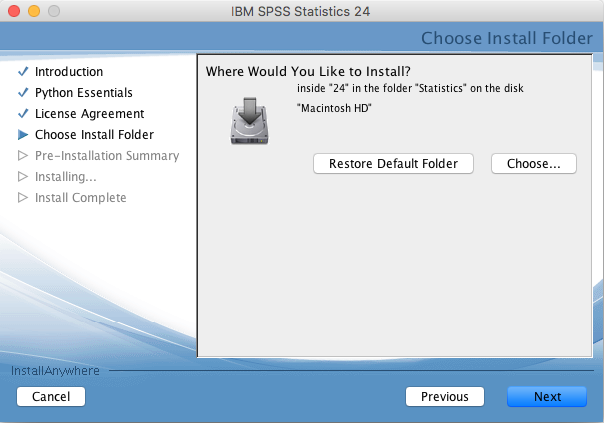Click the Choose Install Folder banner title
The image size is (604, 423).
click(507, 38)
